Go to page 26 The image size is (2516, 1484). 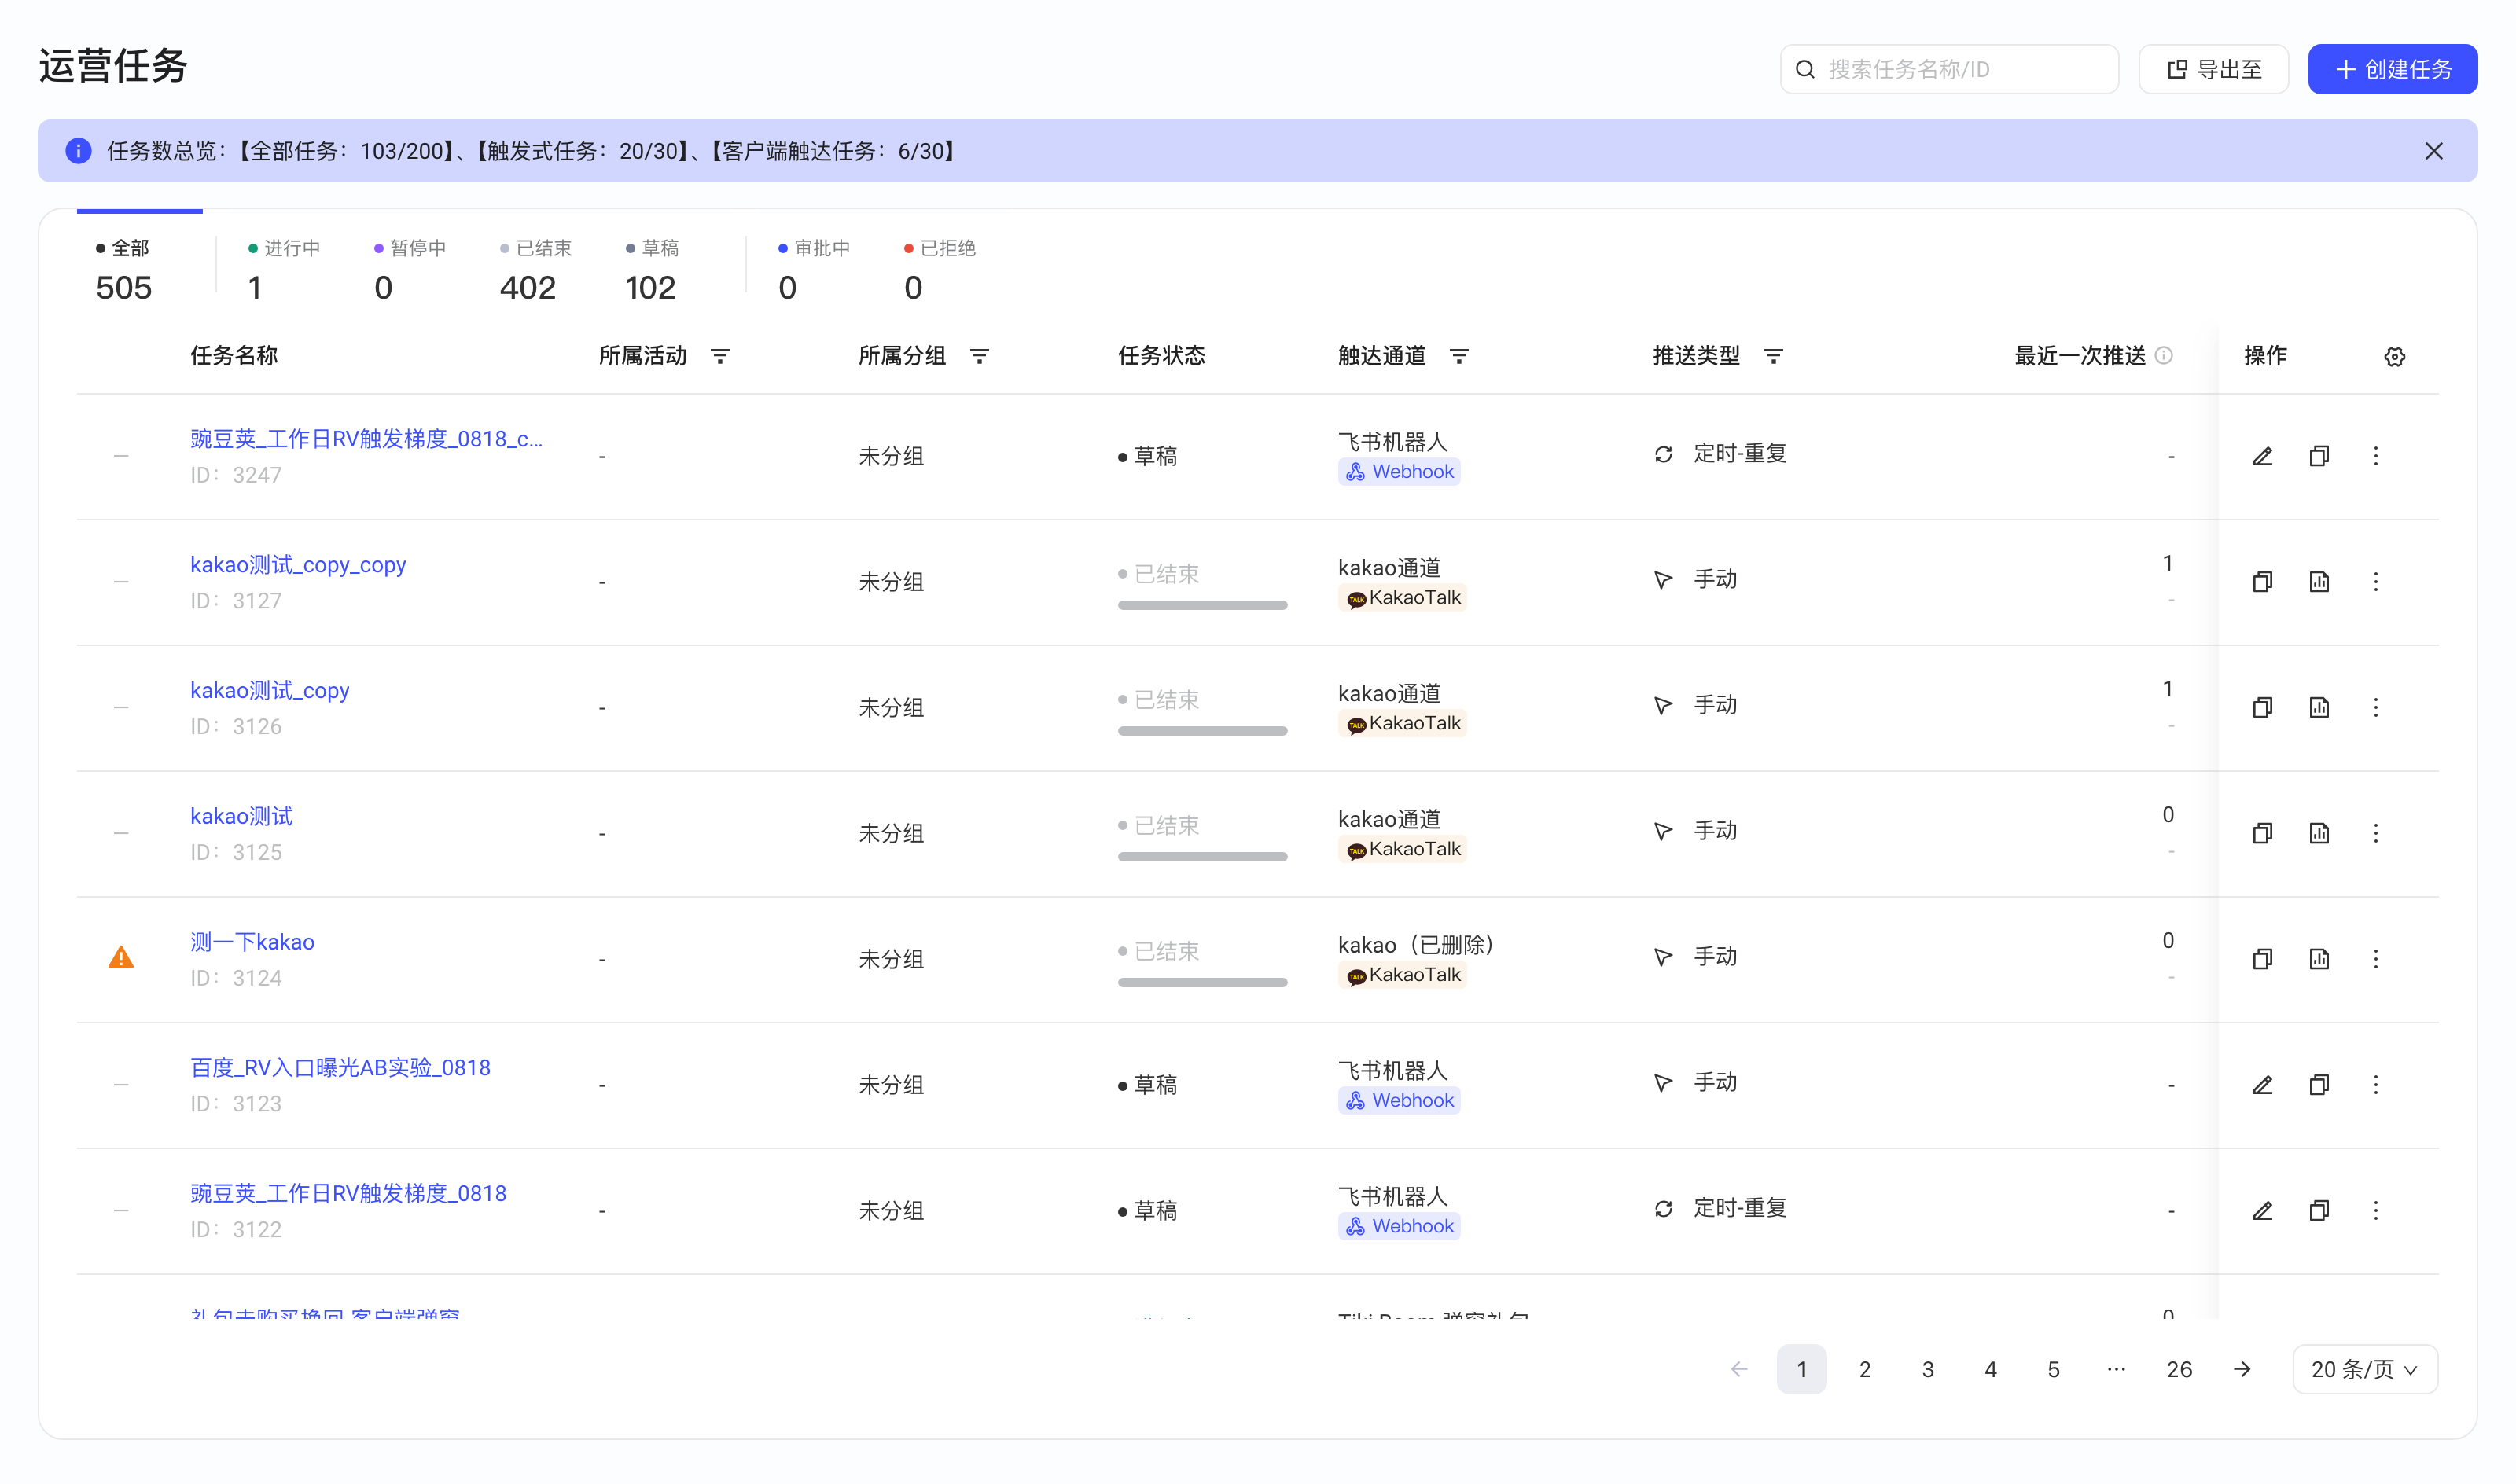pos(2179,1369)
